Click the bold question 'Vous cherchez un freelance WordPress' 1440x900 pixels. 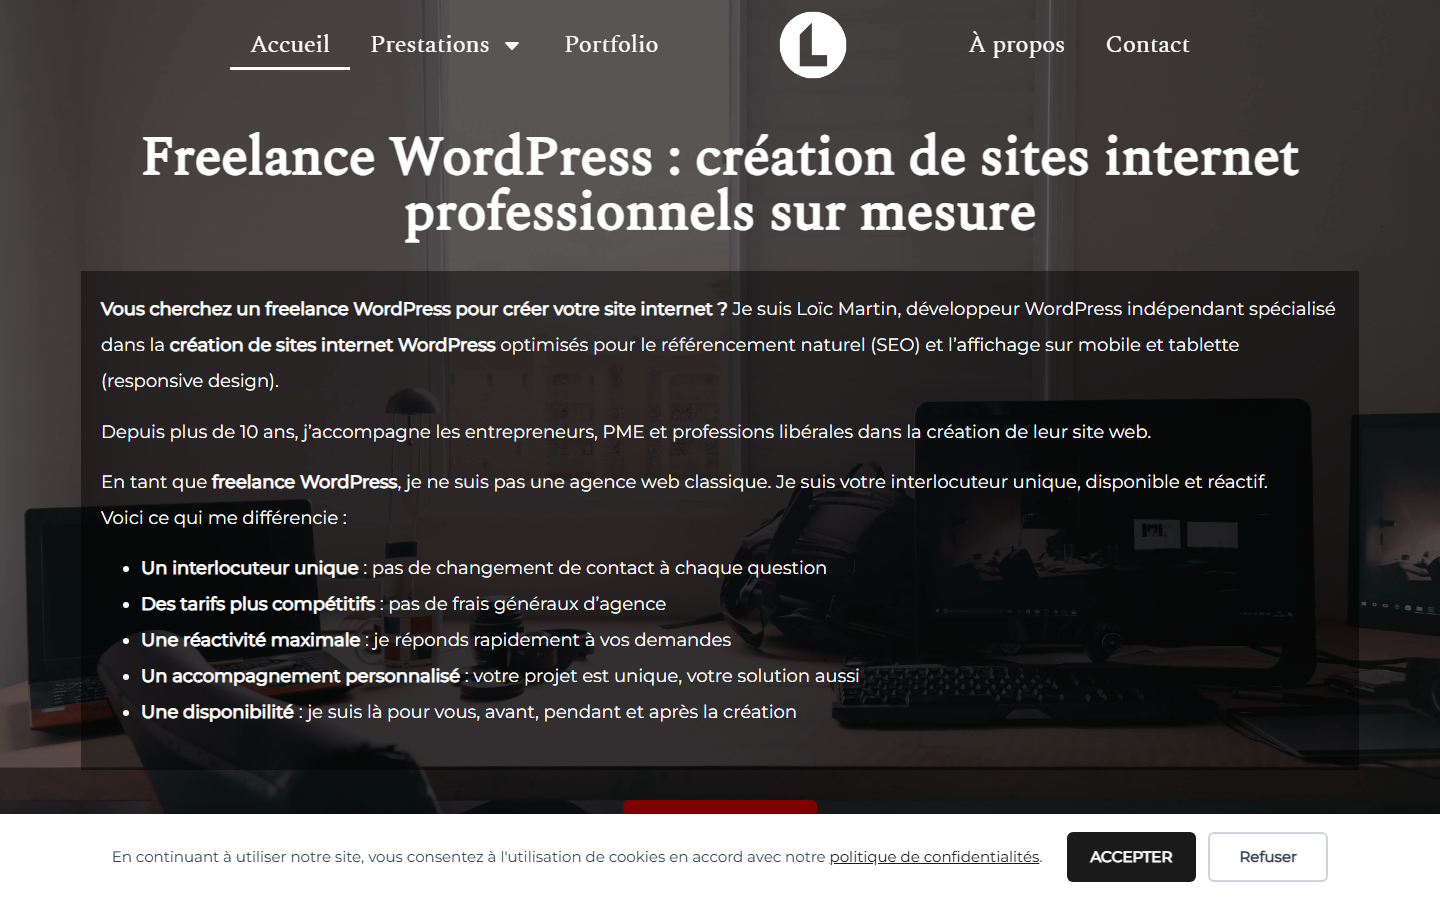pyautogui.click(x=414, y=309)
